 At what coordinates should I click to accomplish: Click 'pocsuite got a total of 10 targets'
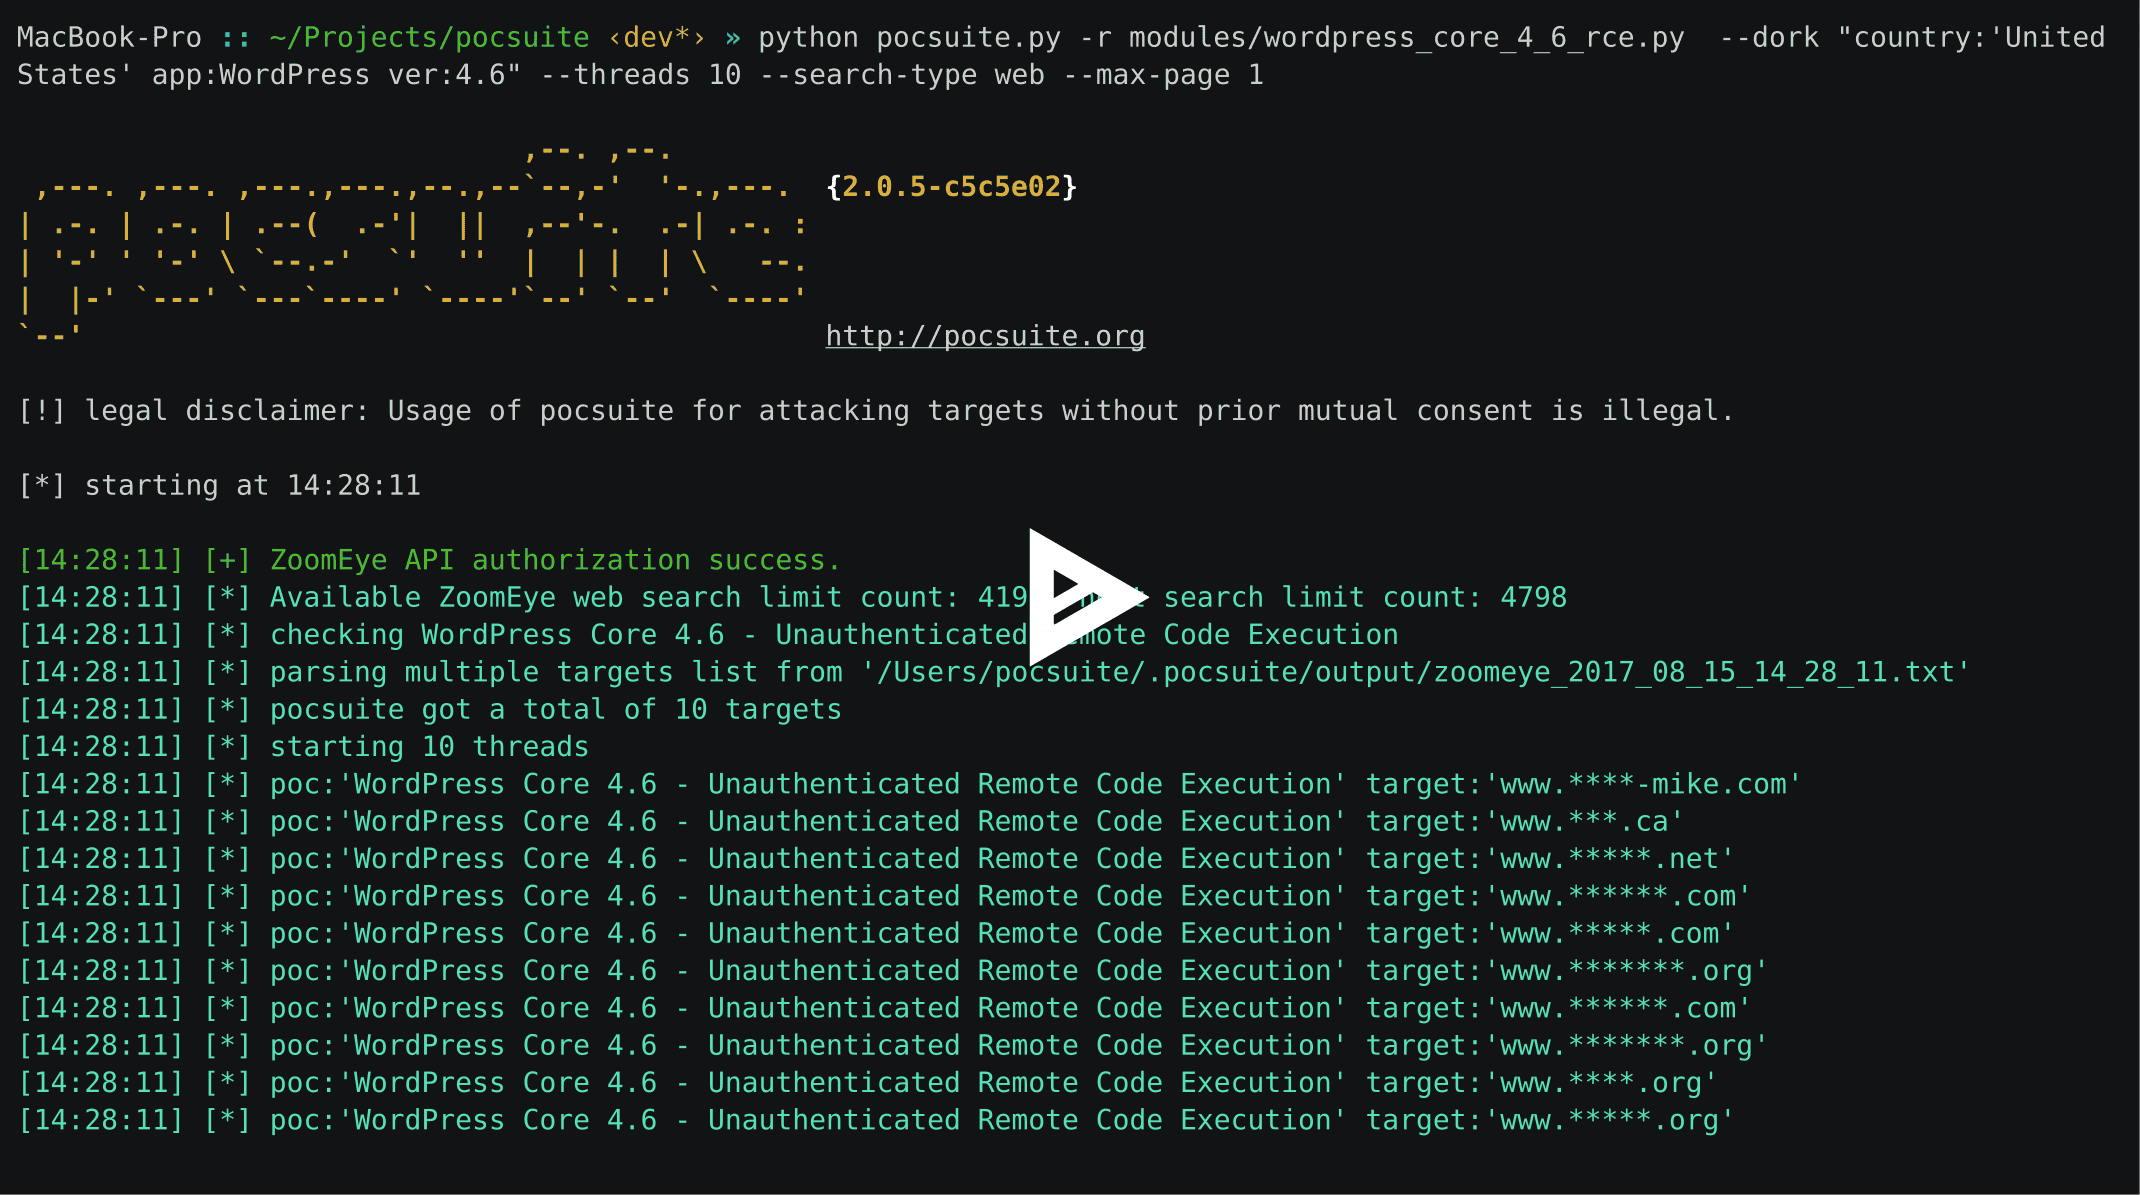click(556, 710)
